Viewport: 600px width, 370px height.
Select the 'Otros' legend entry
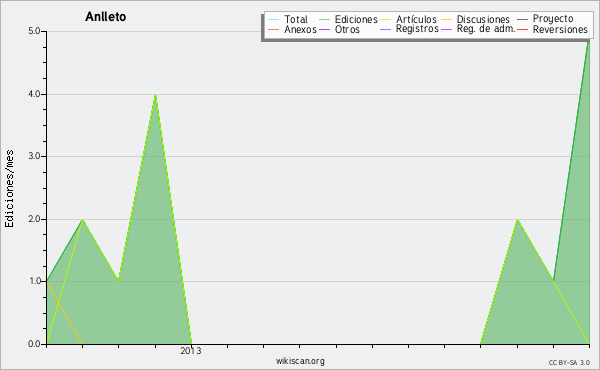click(x=347, y=29)
